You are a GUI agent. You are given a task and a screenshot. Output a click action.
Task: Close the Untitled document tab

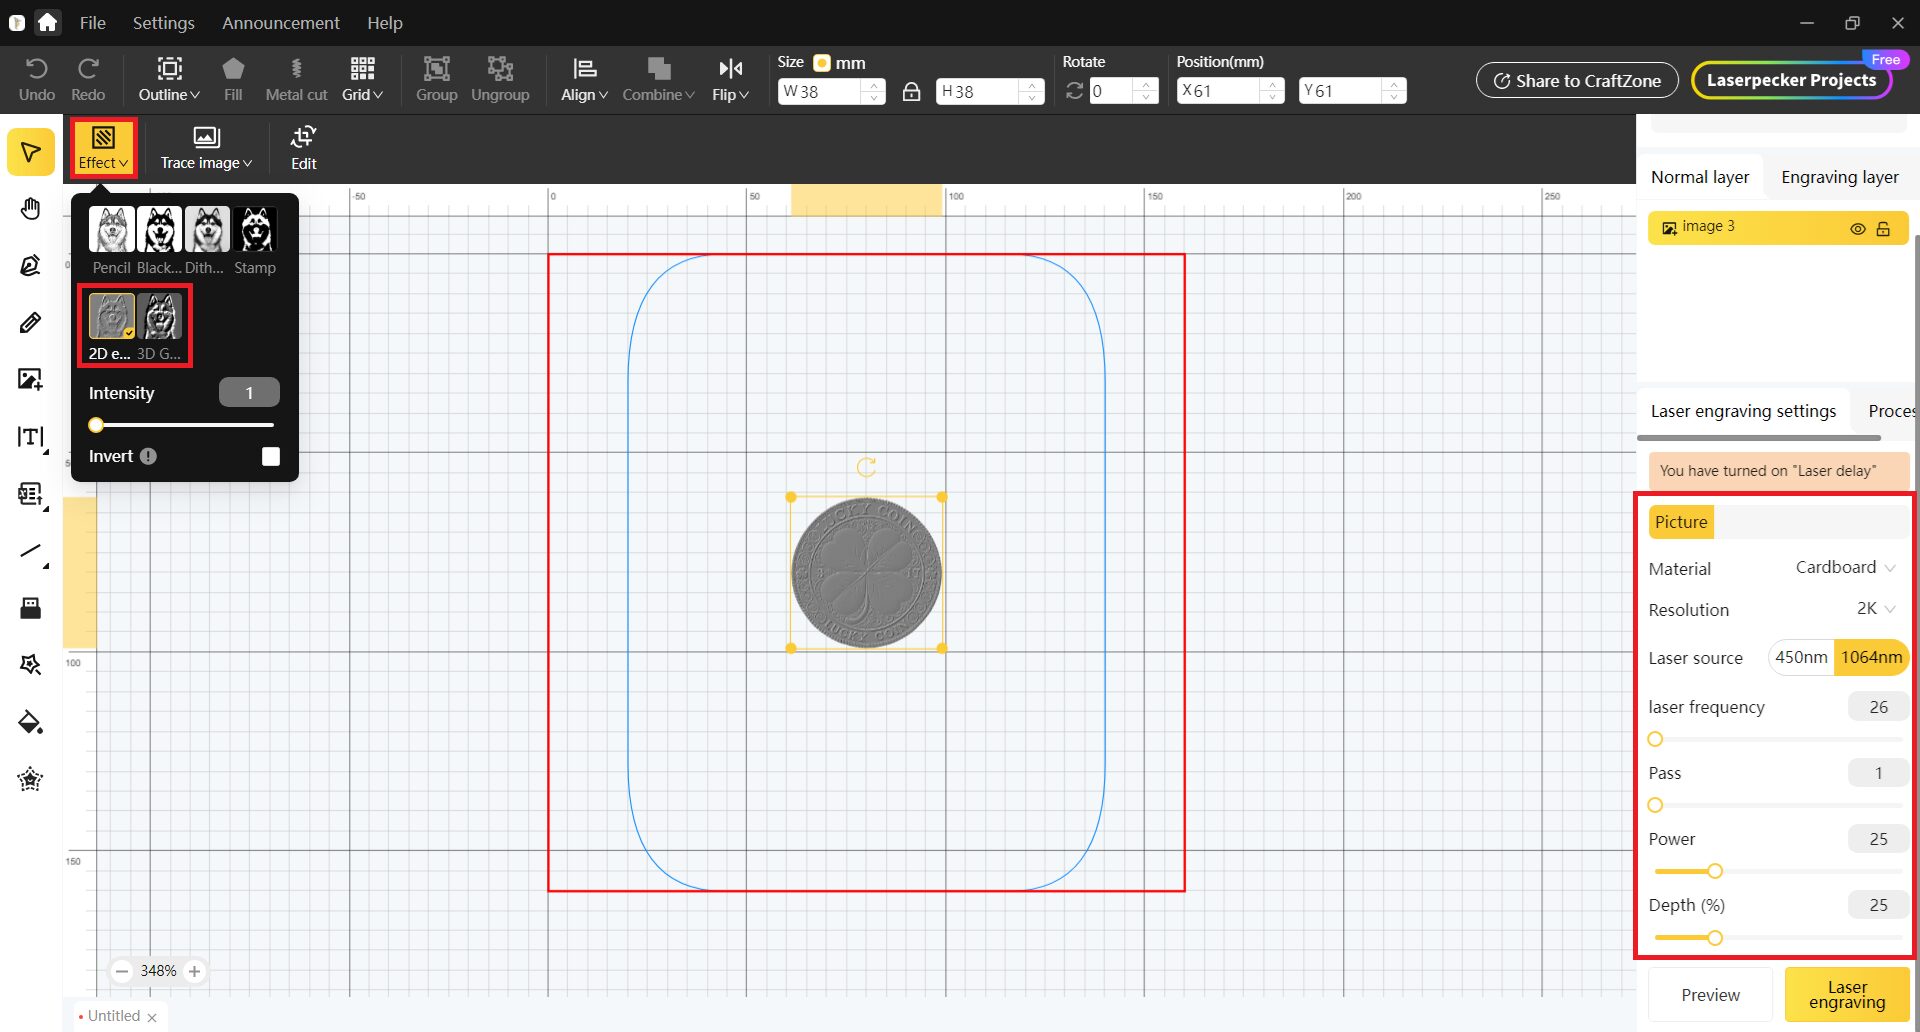(x=152, y=1017)
